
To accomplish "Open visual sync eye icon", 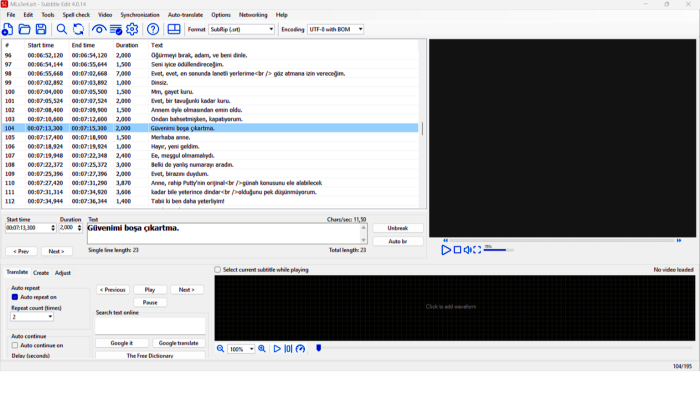I will (x=99, y=29).
